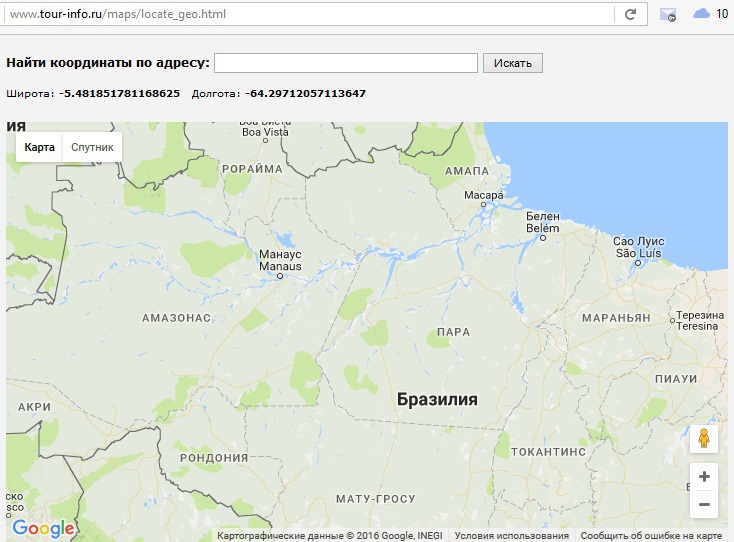Click the АМАПА state label
This screenshot has height=542, width=734.
467,171
